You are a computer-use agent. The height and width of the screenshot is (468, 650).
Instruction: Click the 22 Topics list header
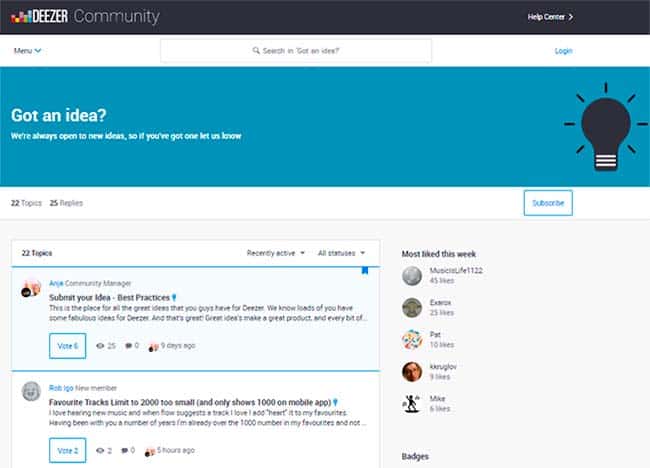click(36, 253)
